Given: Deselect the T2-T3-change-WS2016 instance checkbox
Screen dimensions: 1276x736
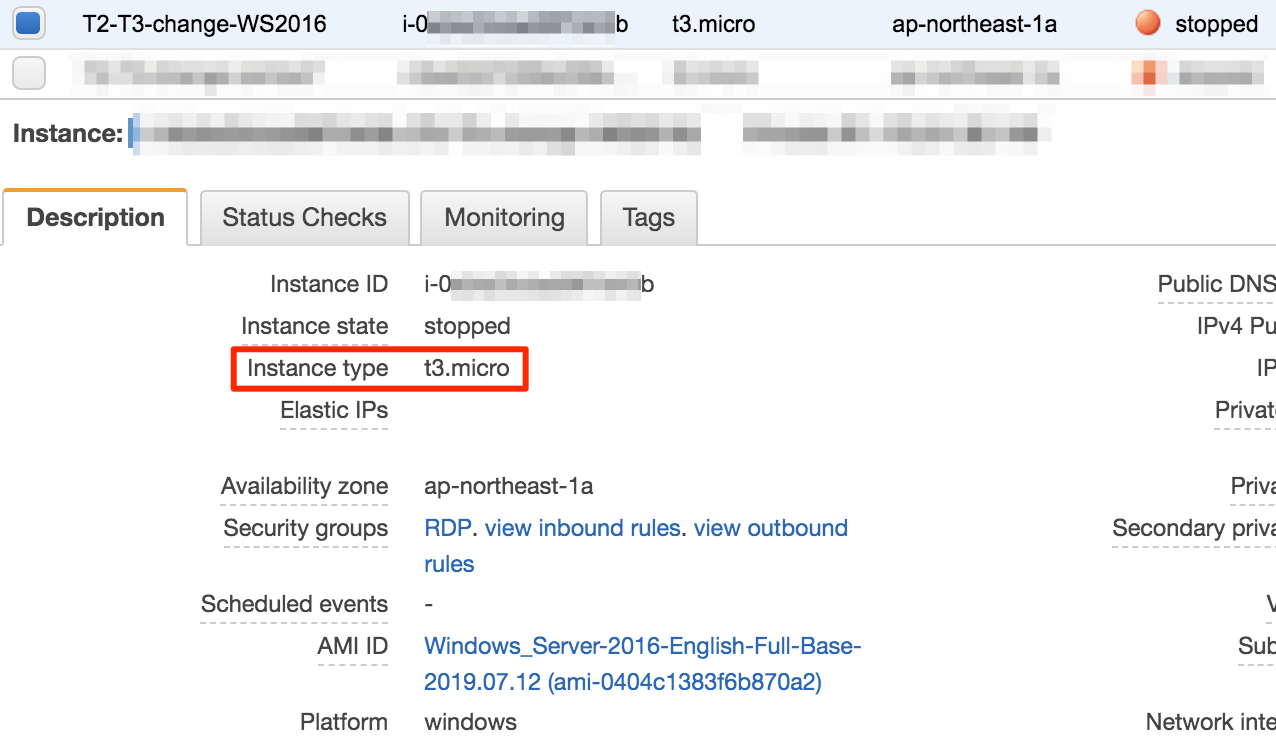Looking at the screenshot, I should (28, 24).
